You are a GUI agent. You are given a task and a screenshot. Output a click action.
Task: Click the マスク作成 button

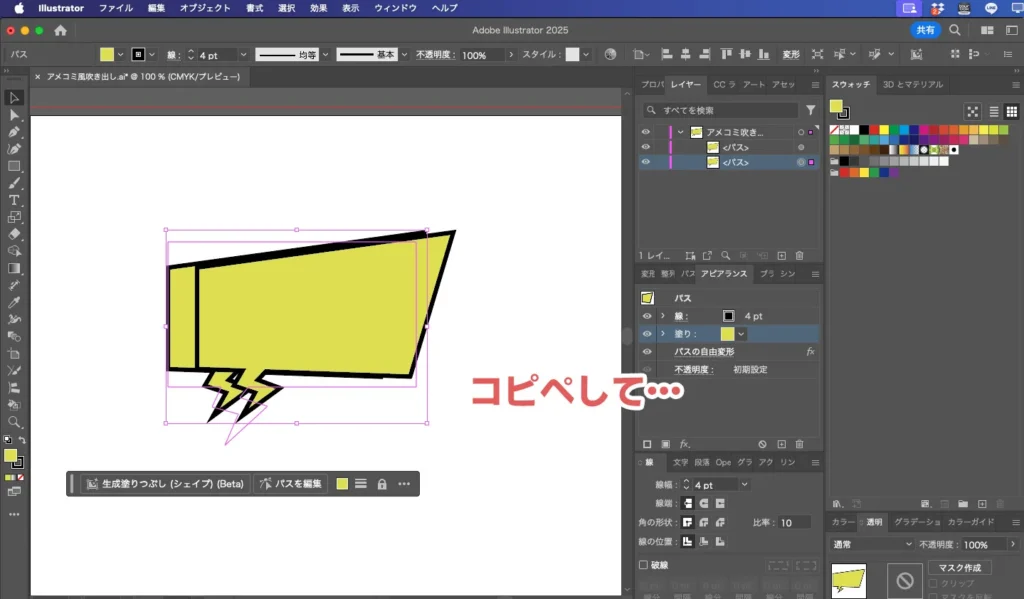959,568
